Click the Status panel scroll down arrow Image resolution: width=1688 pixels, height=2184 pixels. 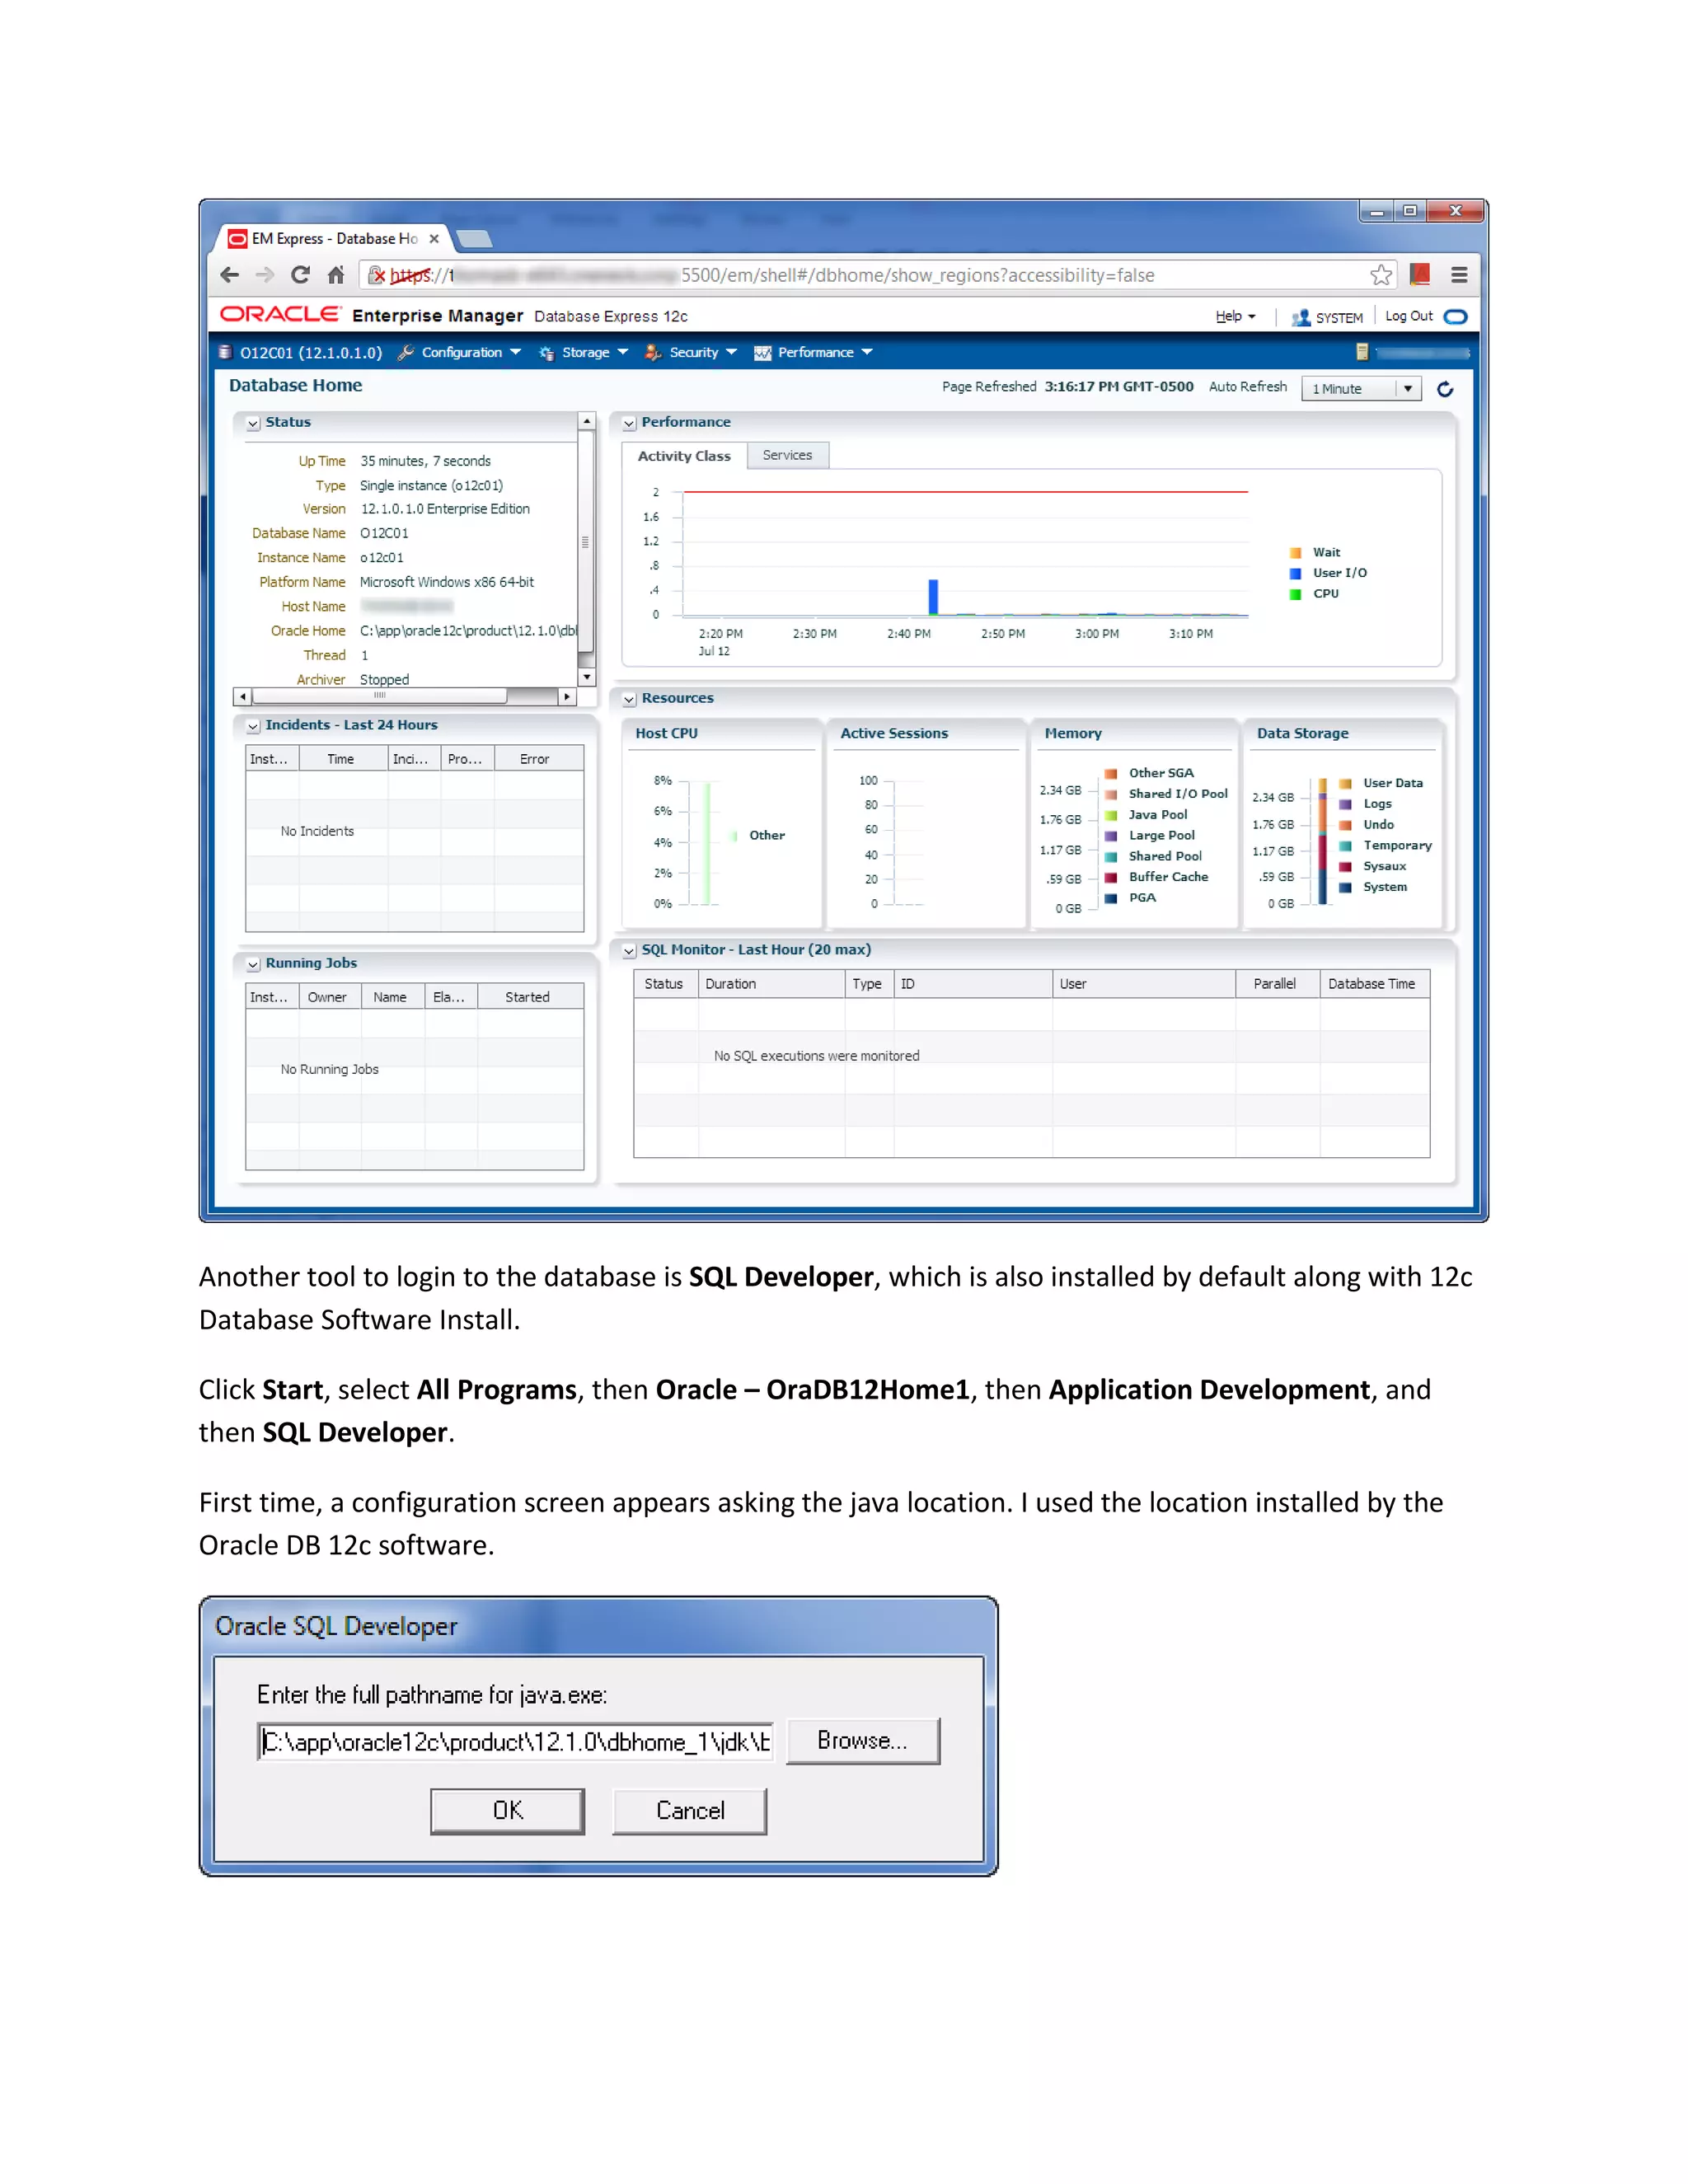(x=587, y=678)
